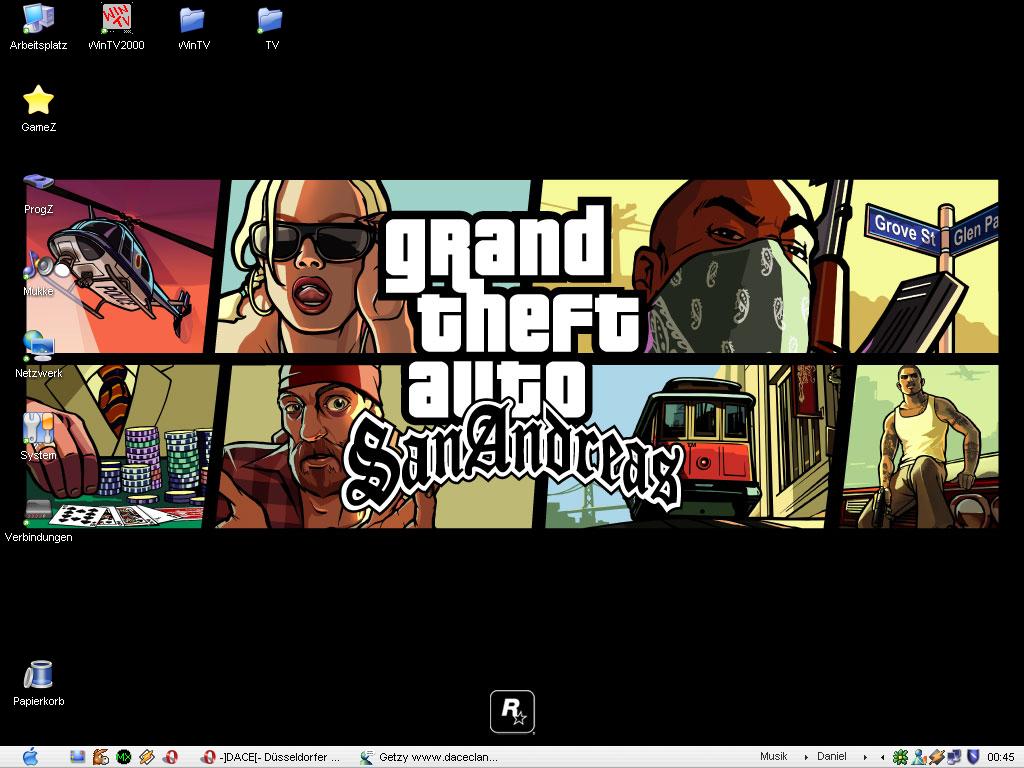Open the System tools desktop icon
This screenshot has height=768, width=1024.
(38, 437)
